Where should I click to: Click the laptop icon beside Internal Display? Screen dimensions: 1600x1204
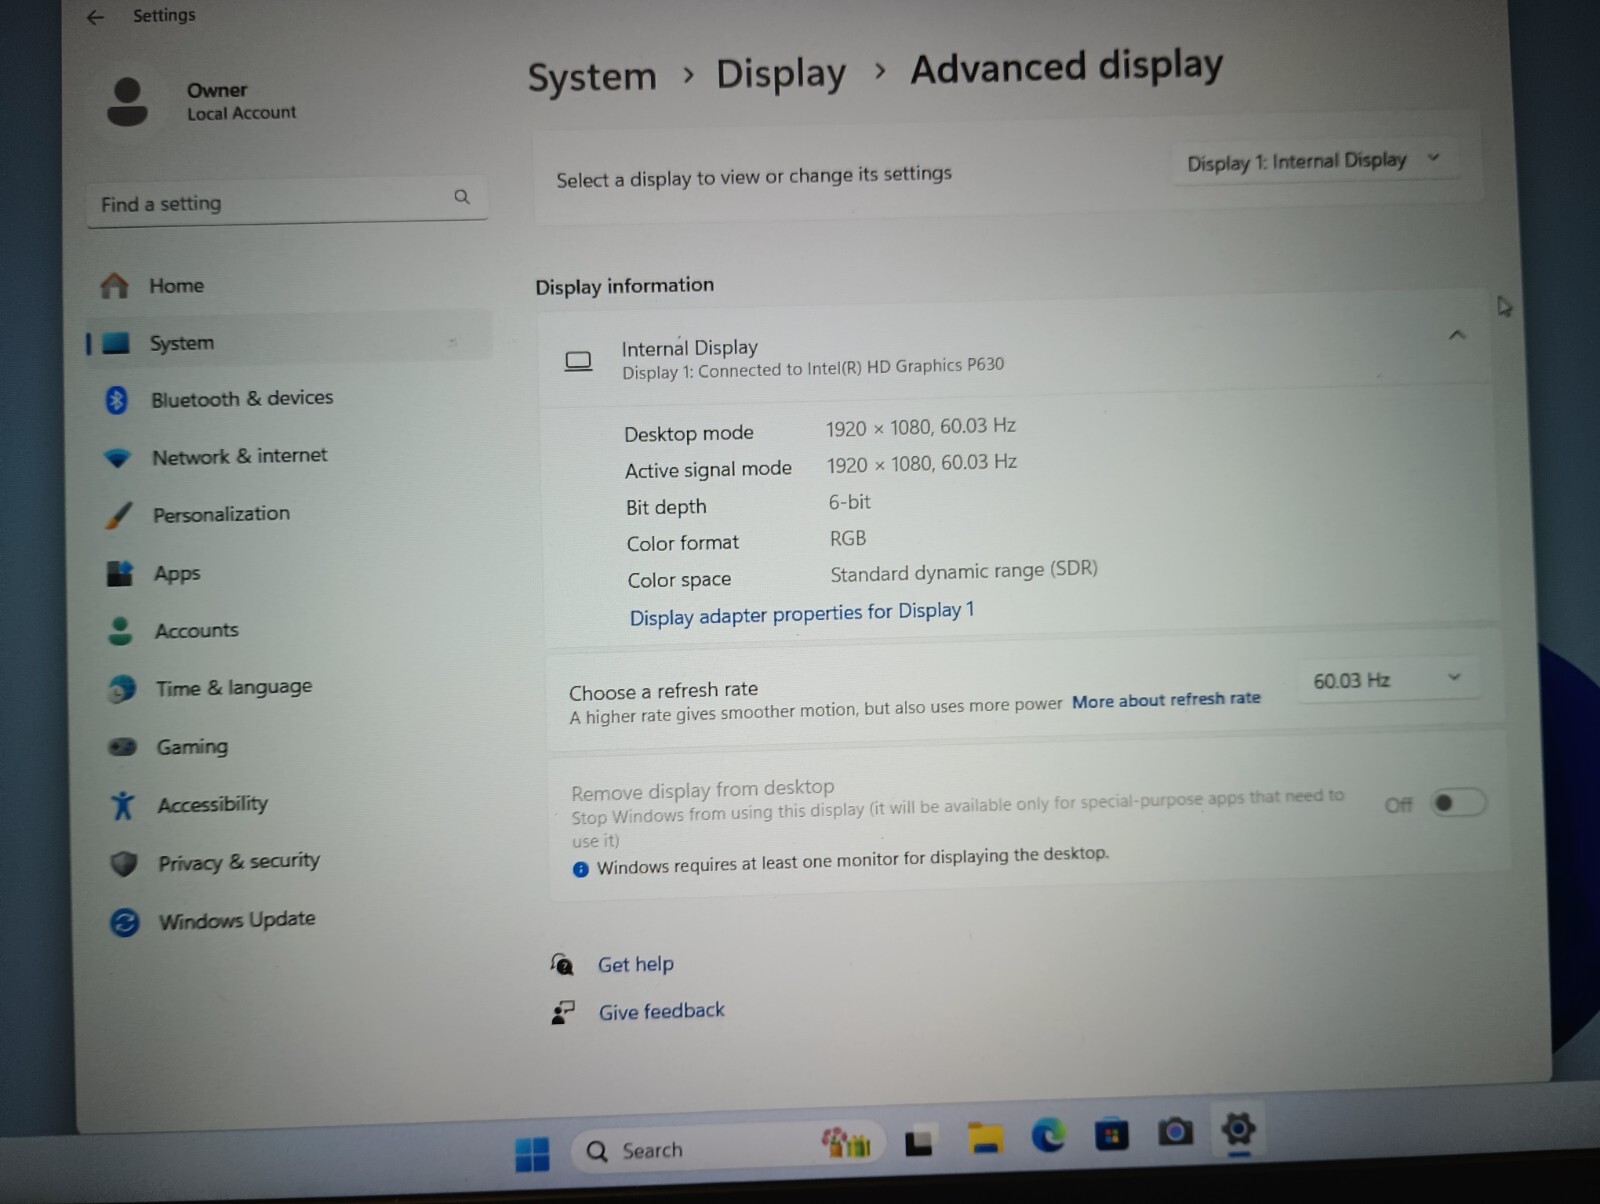[x=578, y=361]
